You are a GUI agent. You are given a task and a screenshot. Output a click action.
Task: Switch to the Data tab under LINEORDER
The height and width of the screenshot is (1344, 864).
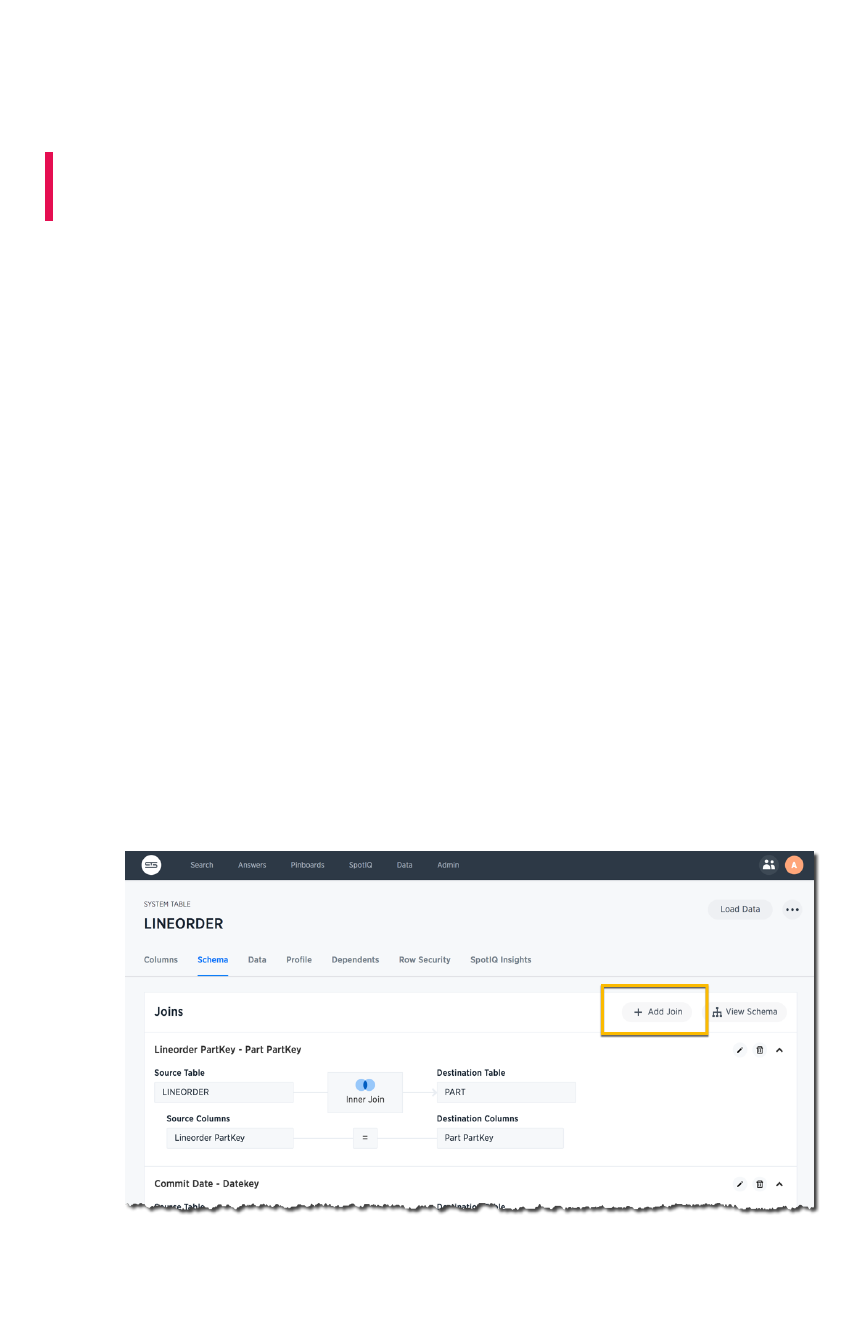pos(257,959)
